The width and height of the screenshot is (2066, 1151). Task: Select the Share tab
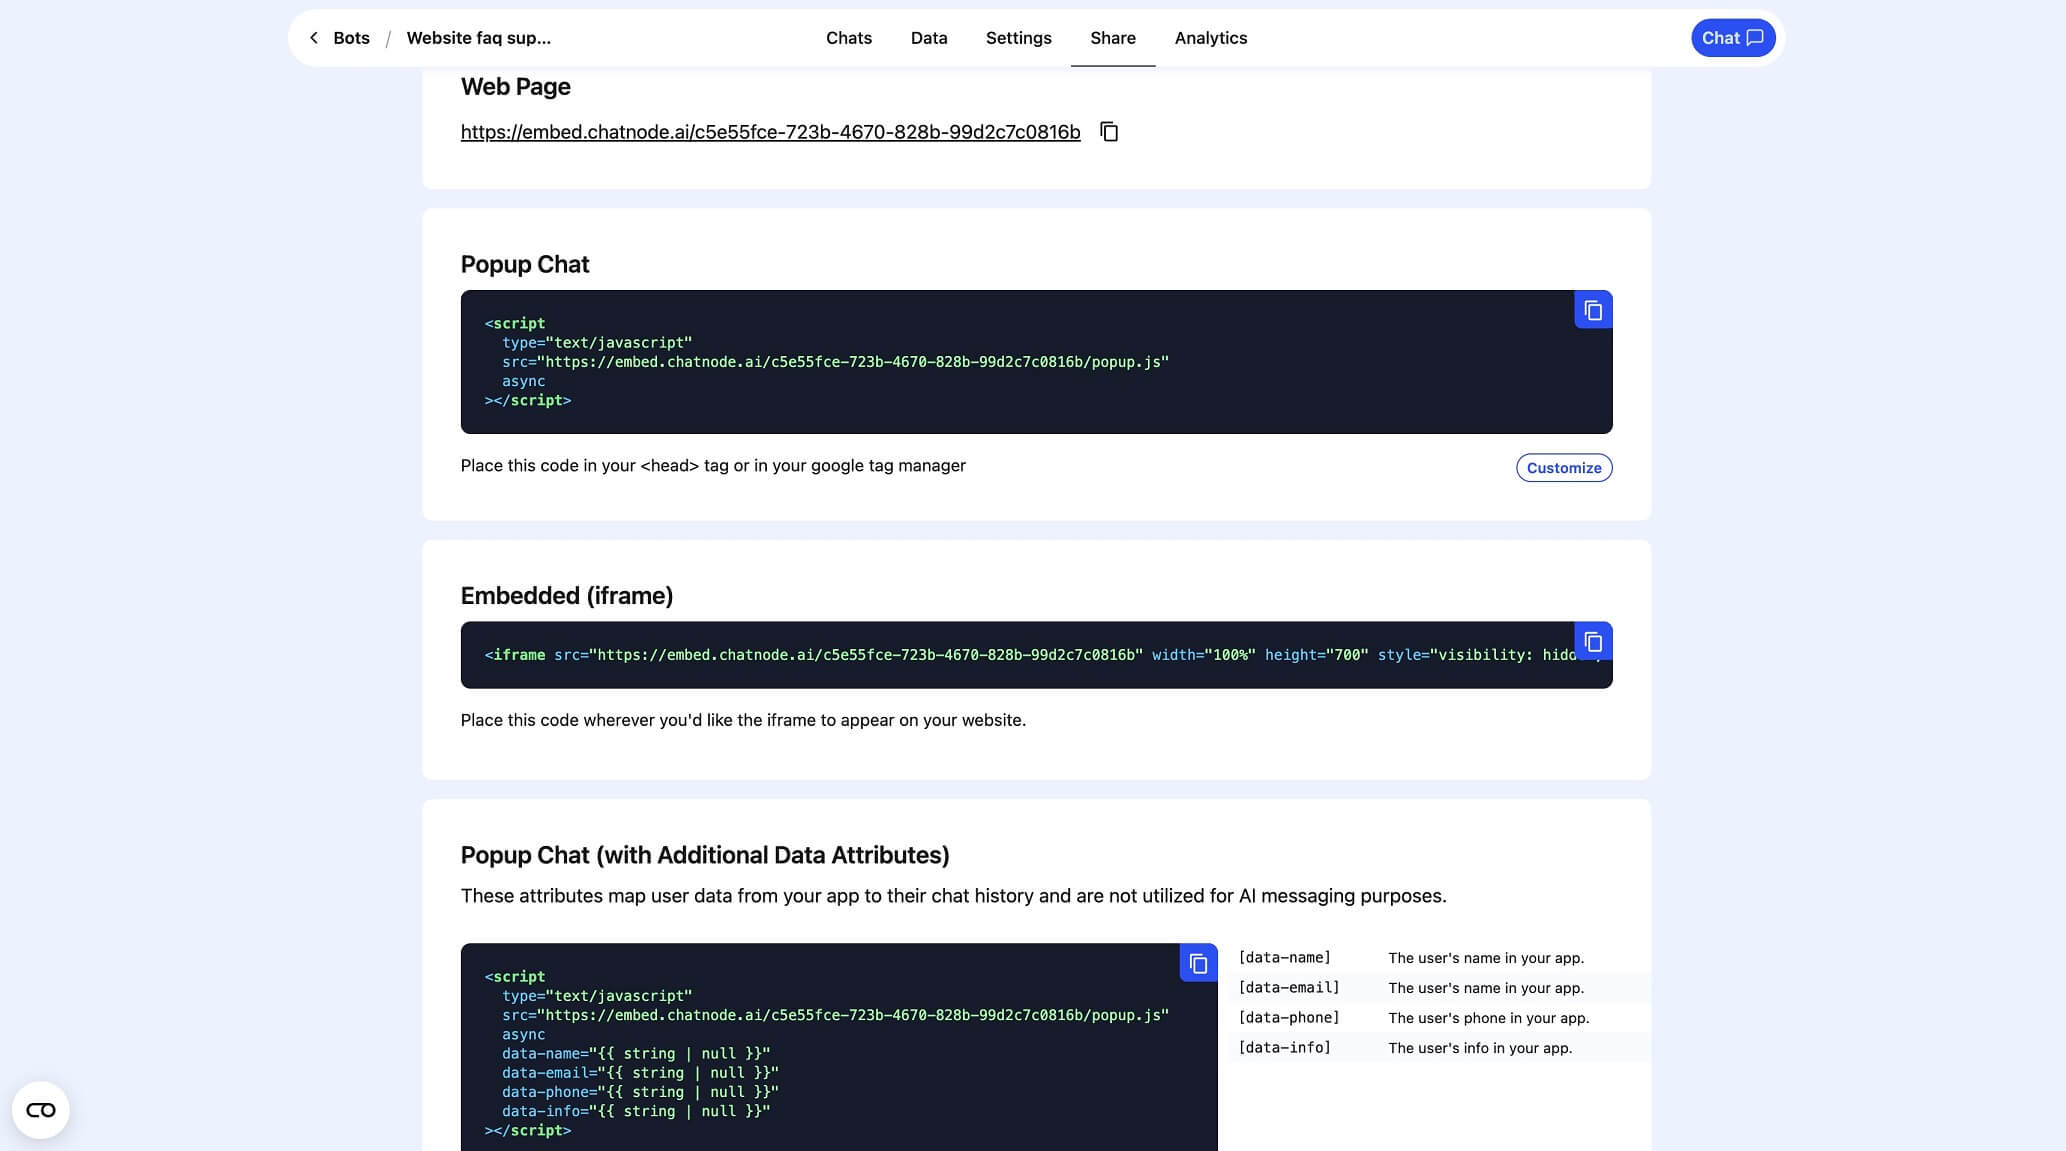pos(1112,38)
